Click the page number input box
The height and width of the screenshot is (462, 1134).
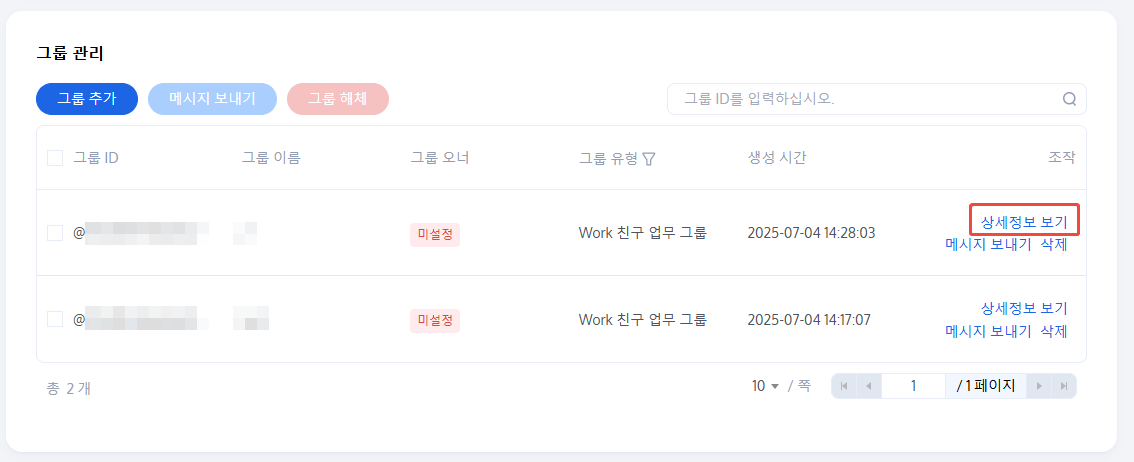coord(913,386)
